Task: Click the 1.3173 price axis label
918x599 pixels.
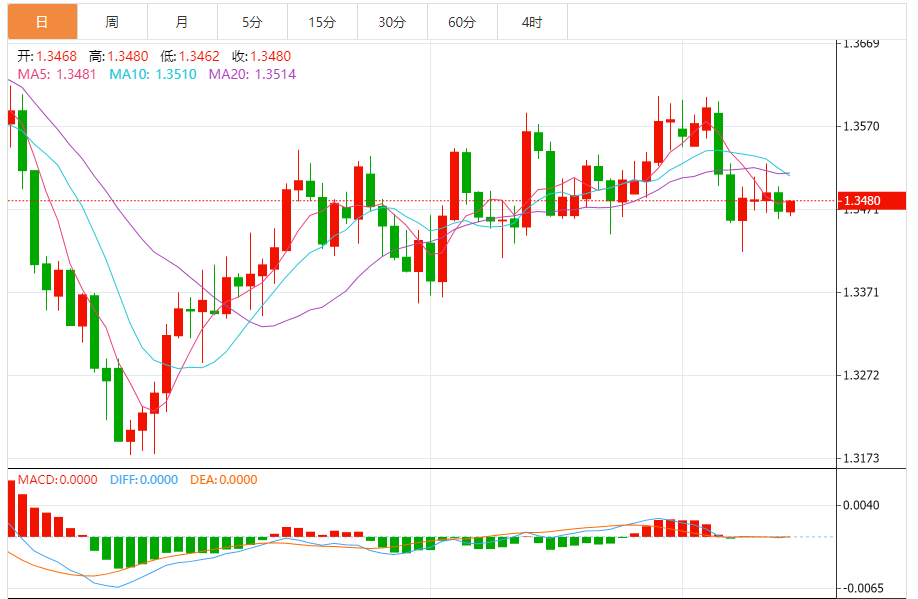Action: (x=861, y=458)
